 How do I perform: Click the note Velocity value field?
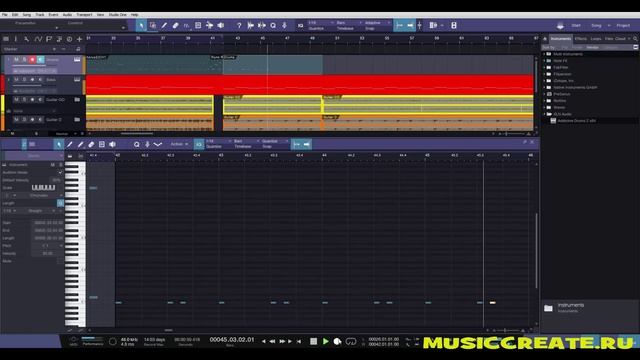click(x=48, y=253)
